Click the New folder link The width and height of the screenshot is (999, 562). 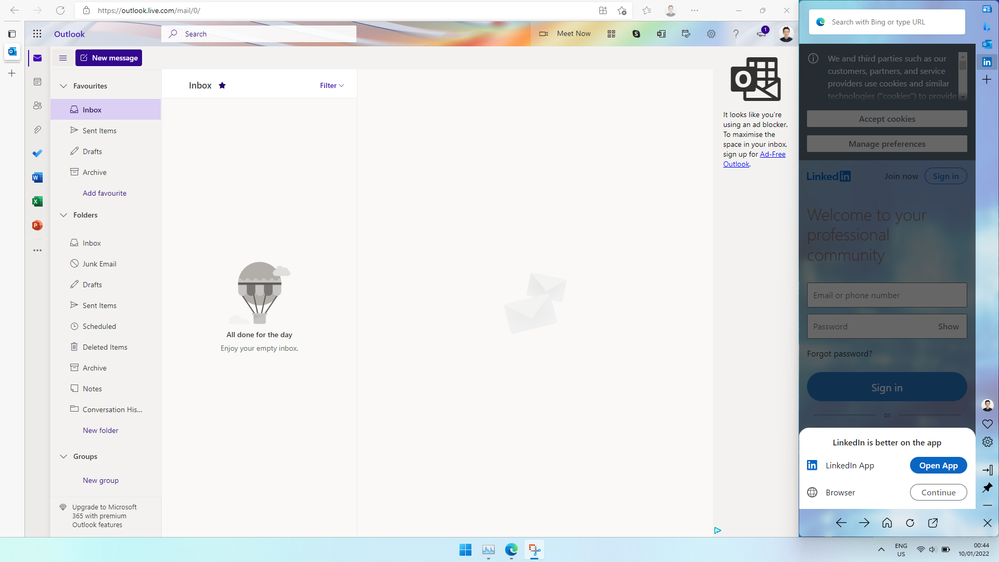coord(100,431)
